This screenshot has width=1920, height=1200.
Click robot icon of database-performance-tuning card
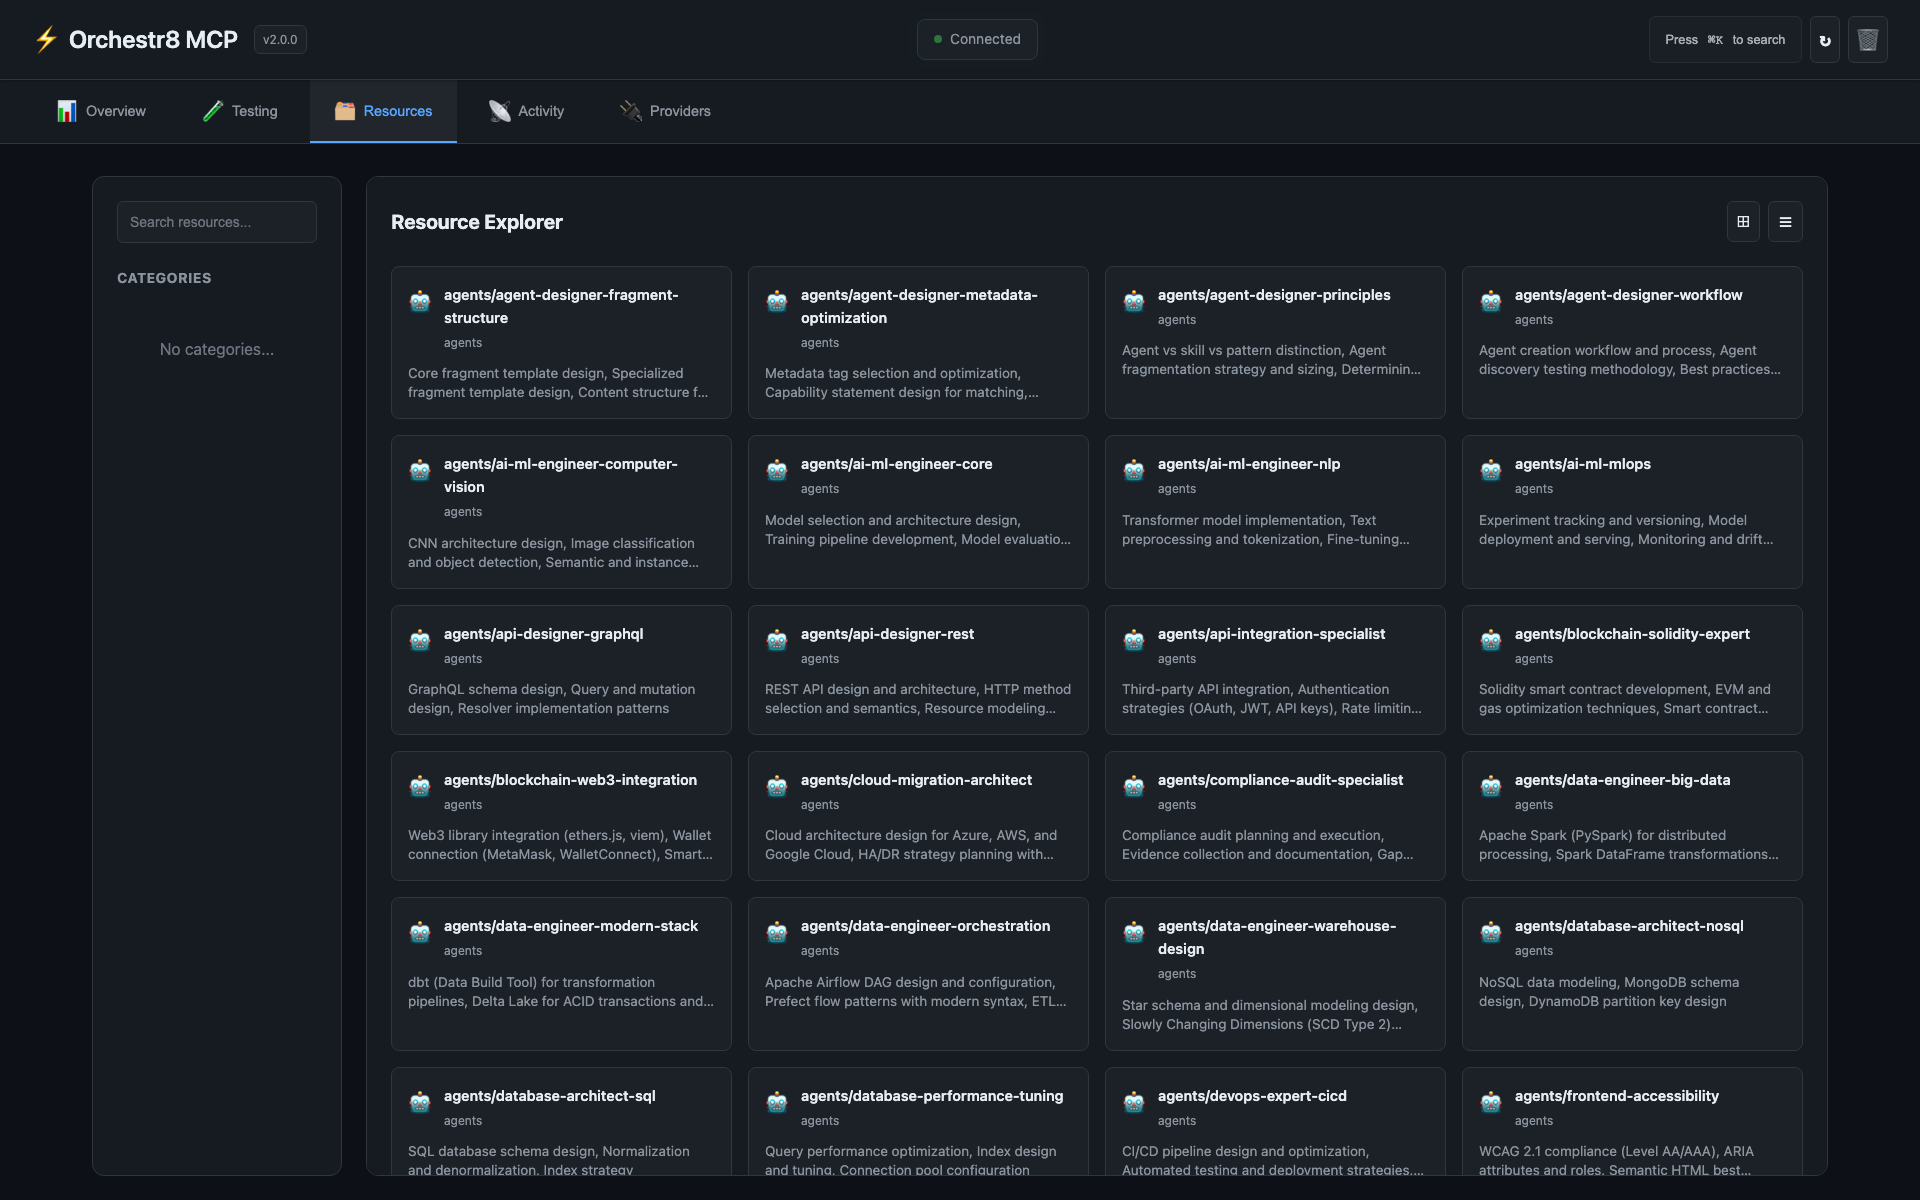(777, 1102)
